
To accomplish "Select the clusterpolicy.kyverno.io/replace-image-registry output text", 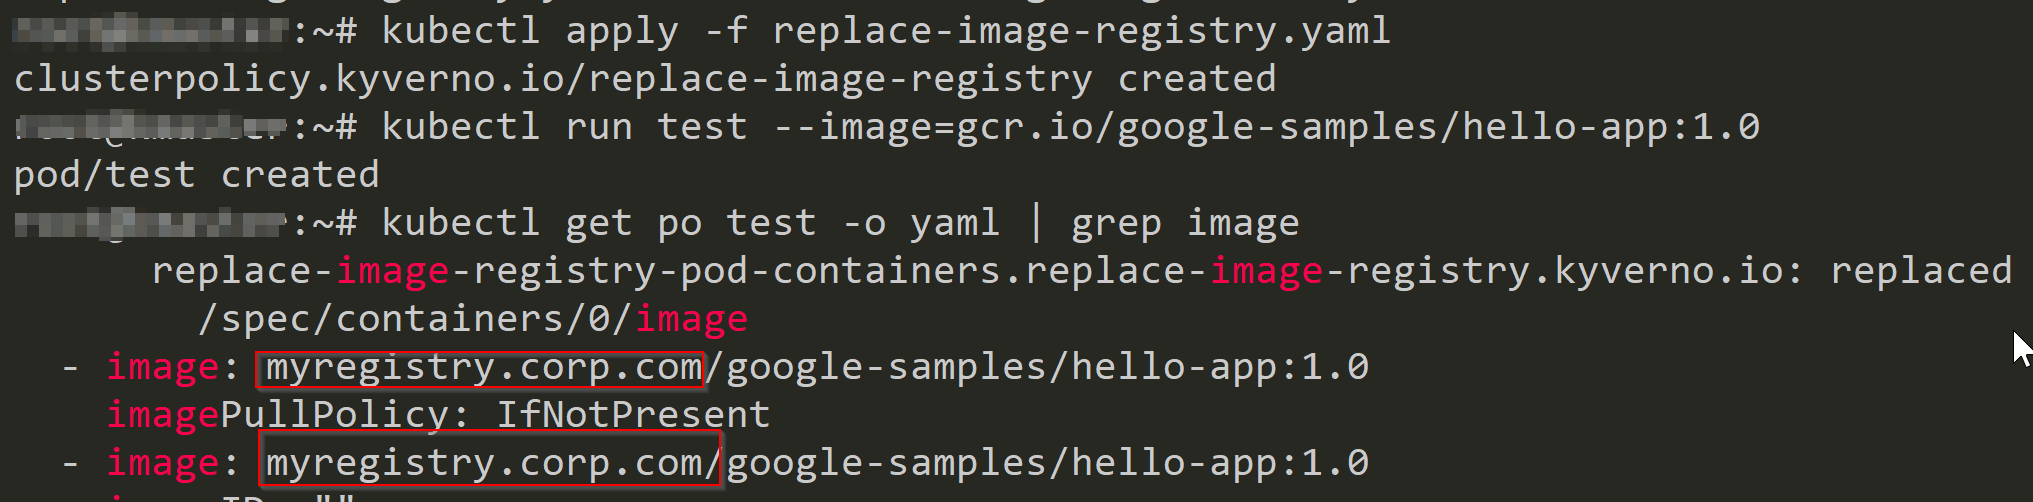I will (552, 79).
